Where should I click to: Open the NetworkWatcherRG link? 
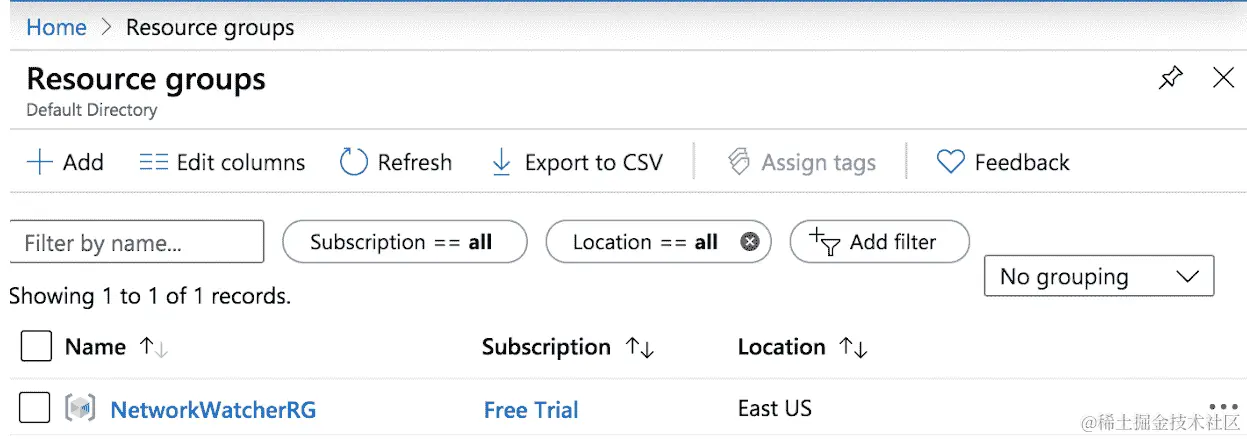[x=213, y=409]
